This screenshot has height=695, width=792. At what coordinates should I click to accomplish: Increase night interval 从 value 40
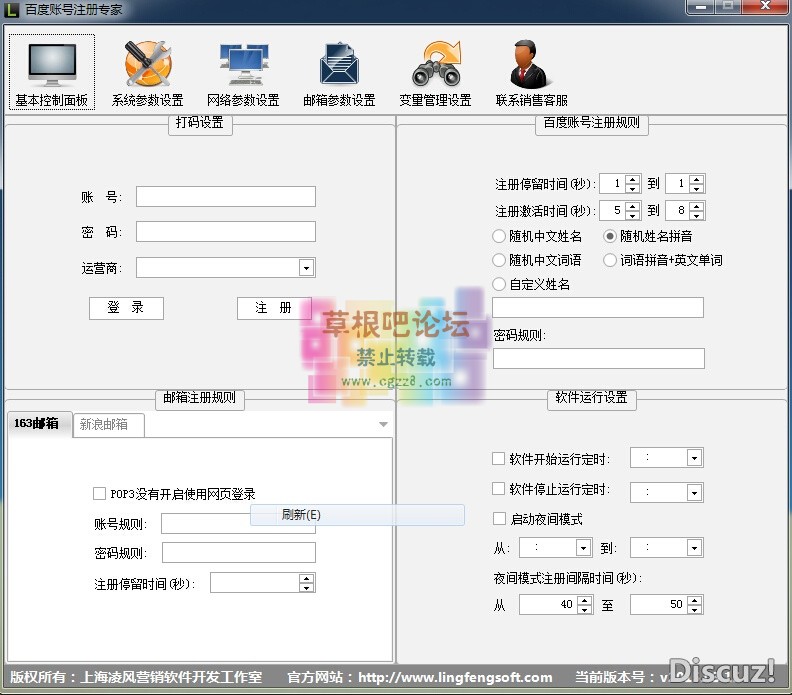tap(584, 600)
